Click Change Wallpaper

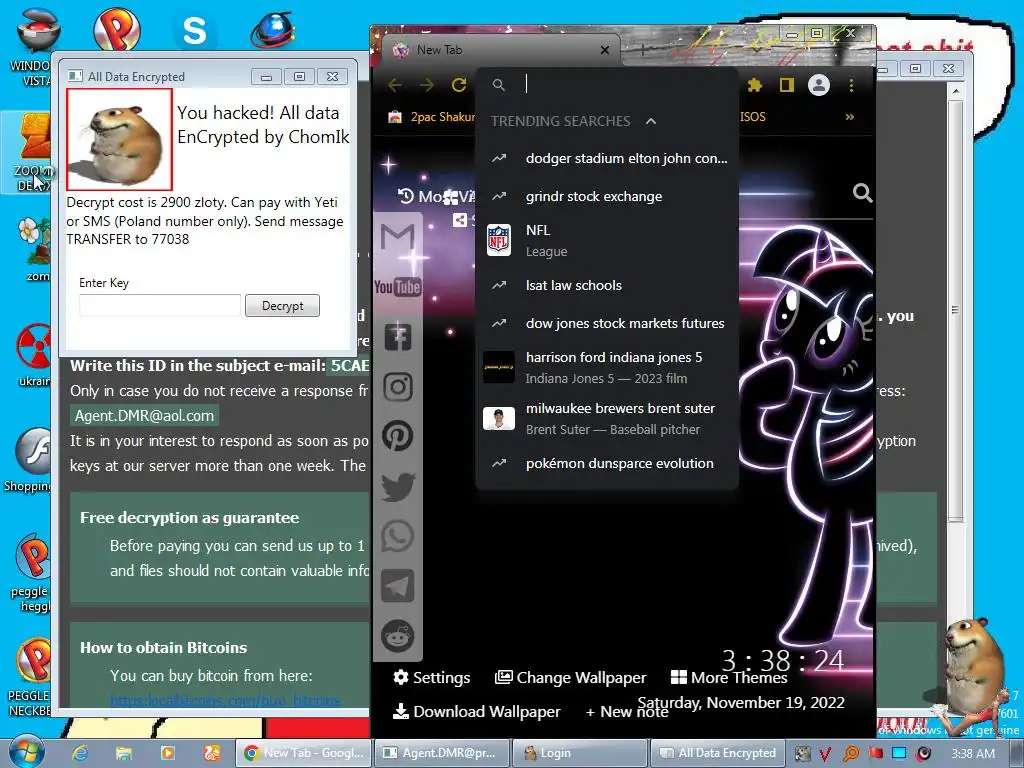click(570, 677)
